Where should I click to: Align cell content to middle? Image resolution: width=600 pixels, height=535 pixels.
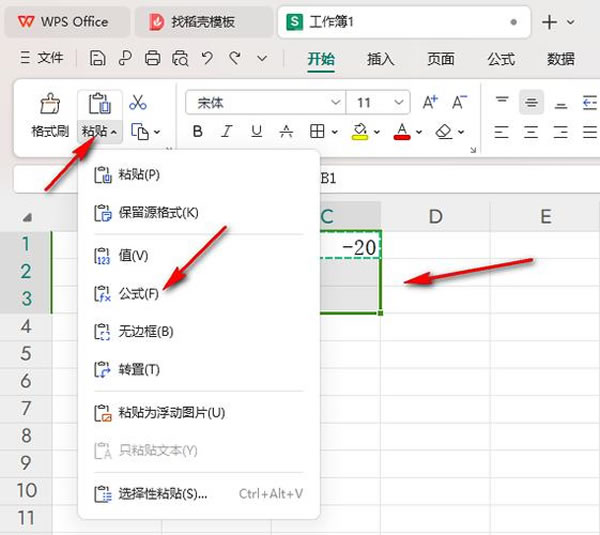(531, 102)
